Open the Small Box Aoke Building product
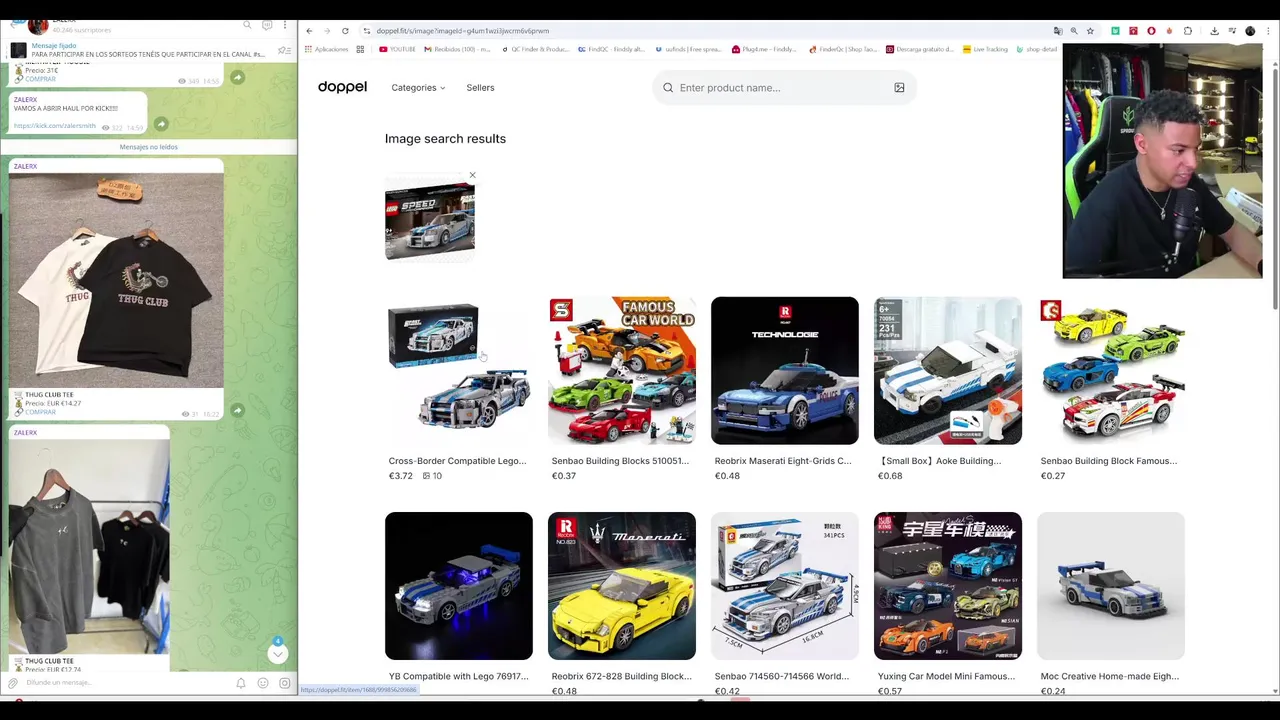The width and height of the screenshot is (1280, 720). [x=940, y=461]
